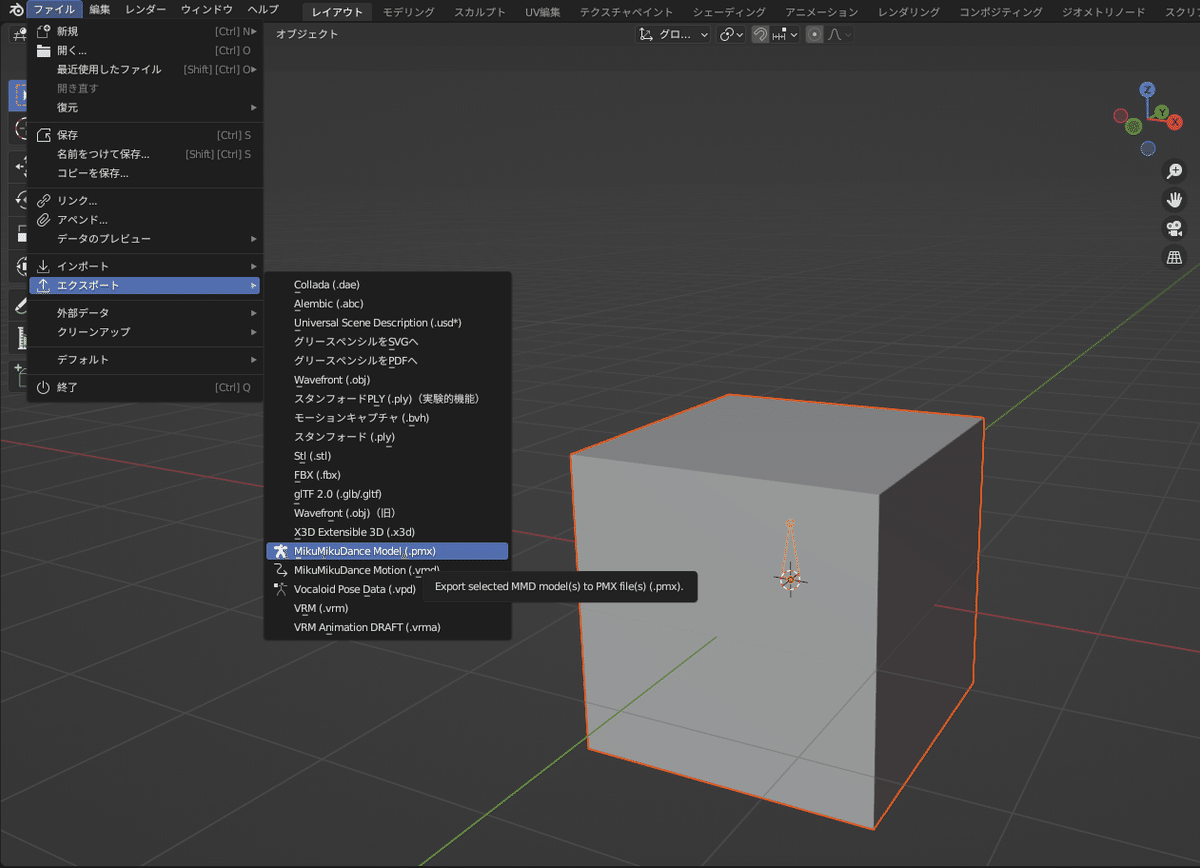Open transform orientation Global dropdown

[673, 34]
